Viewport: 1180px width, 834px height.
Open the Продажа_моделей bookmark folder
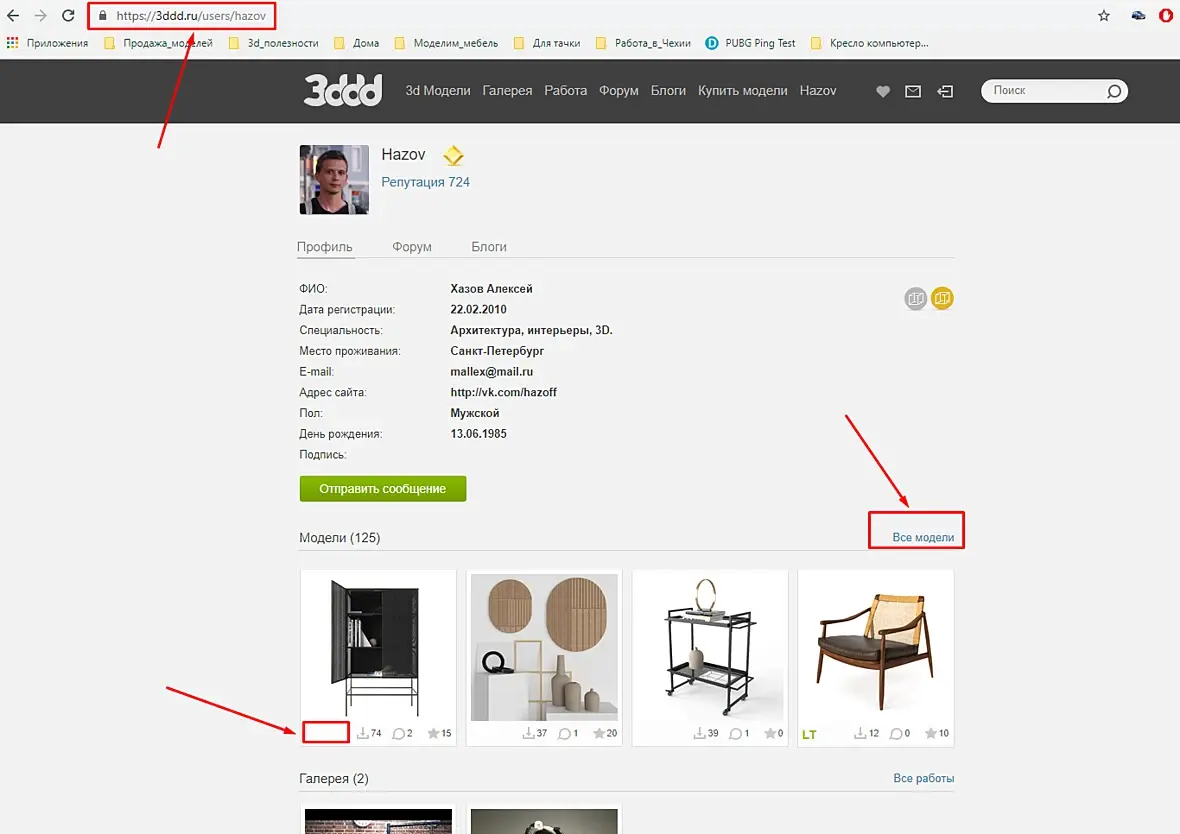click(x=159, y=43)
